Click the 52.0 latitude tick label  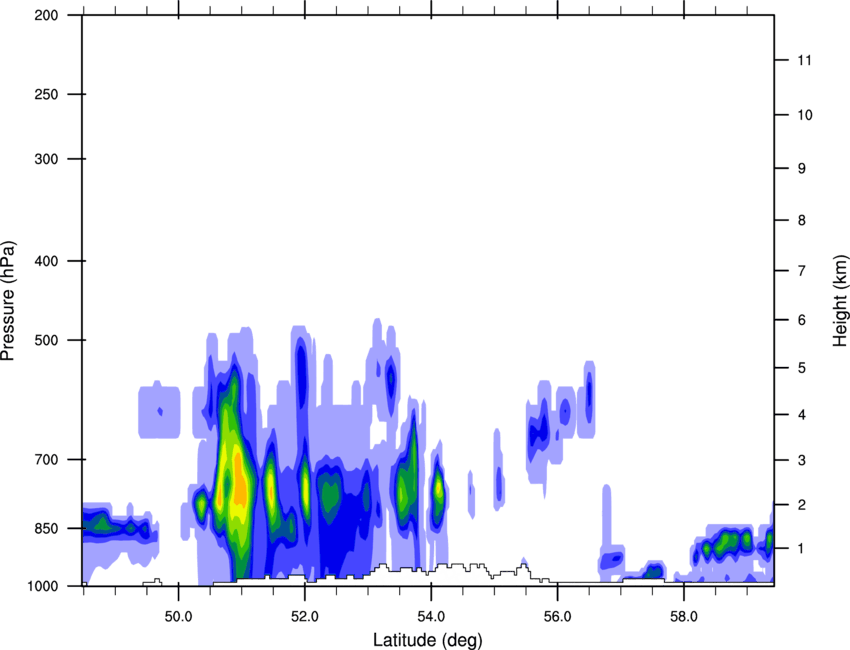point(305,617)
